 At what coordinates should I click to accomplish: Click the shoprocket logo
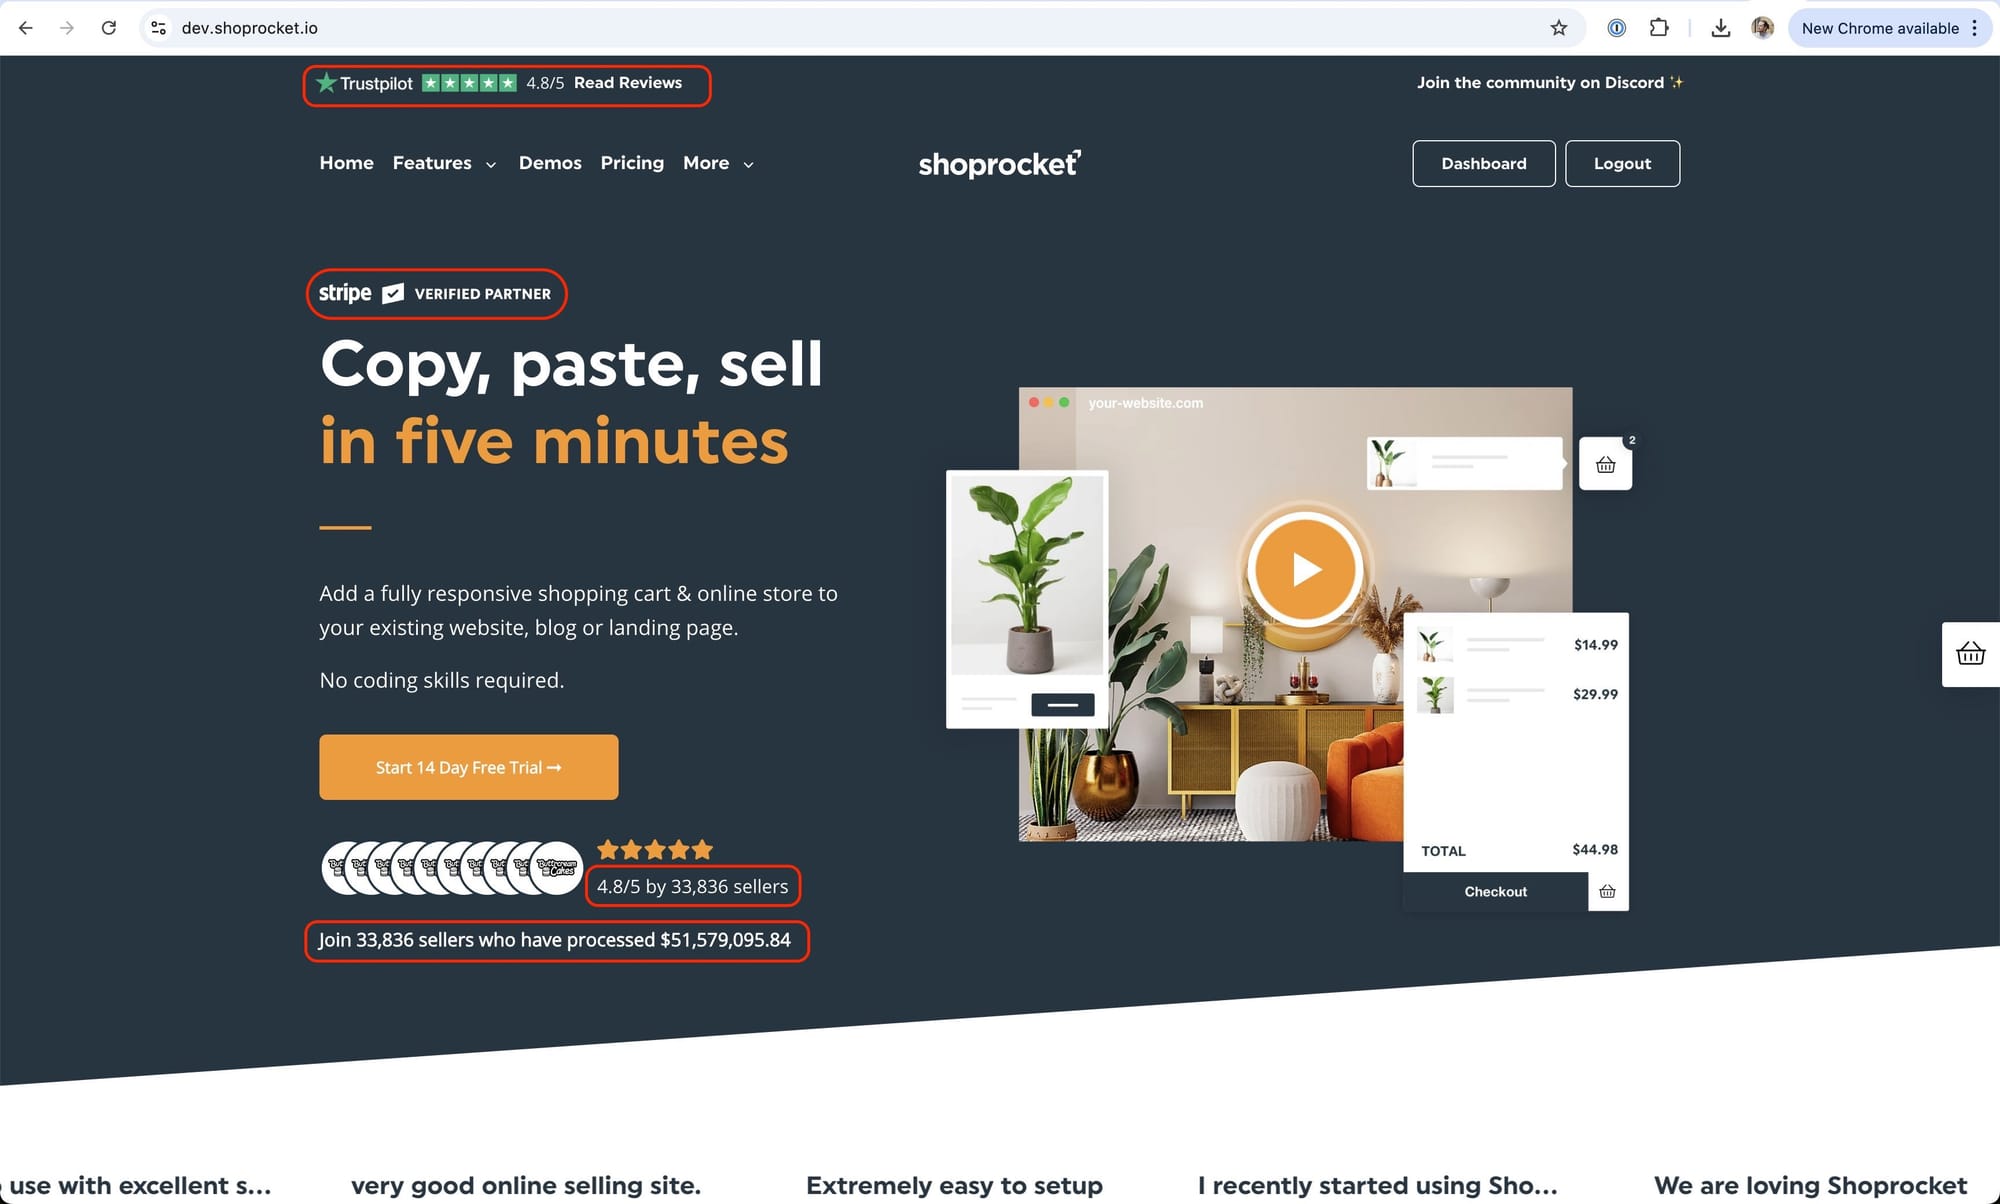click(x=1000, y=163)
